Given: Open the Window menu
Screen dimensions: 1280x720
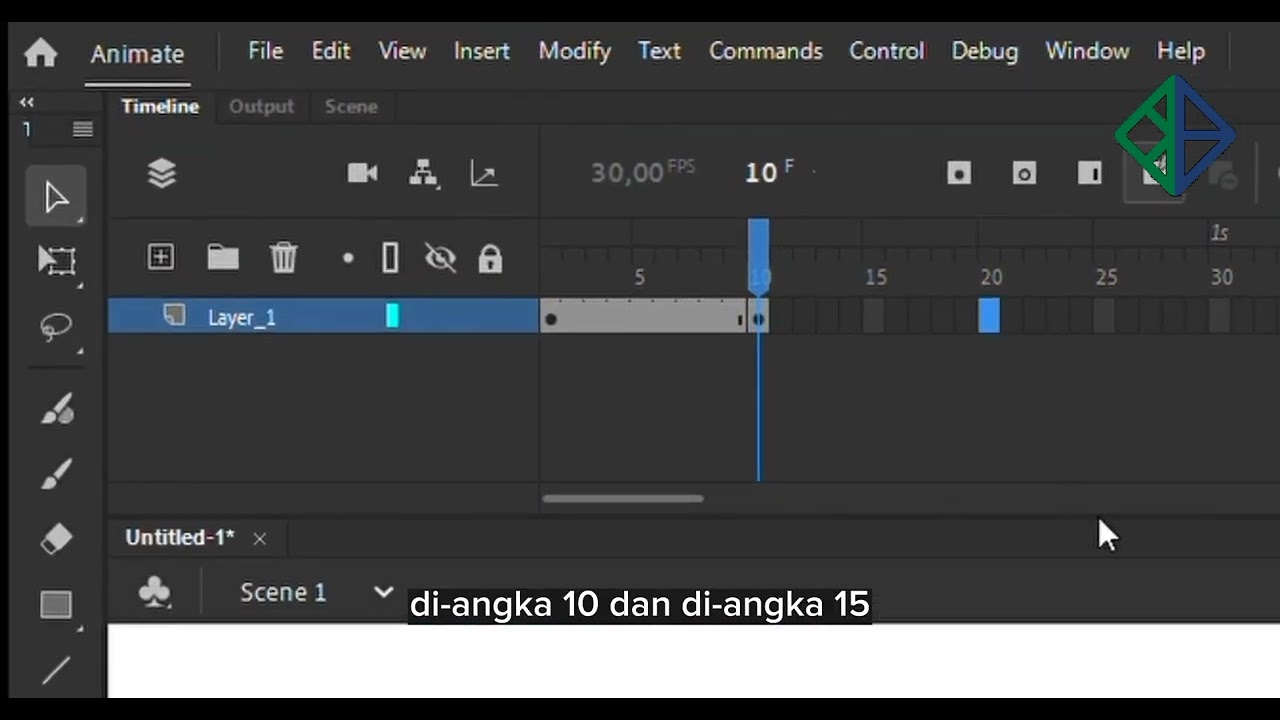Looking at the screenshot, I should pyautogui.click(x=1087, y=51).
